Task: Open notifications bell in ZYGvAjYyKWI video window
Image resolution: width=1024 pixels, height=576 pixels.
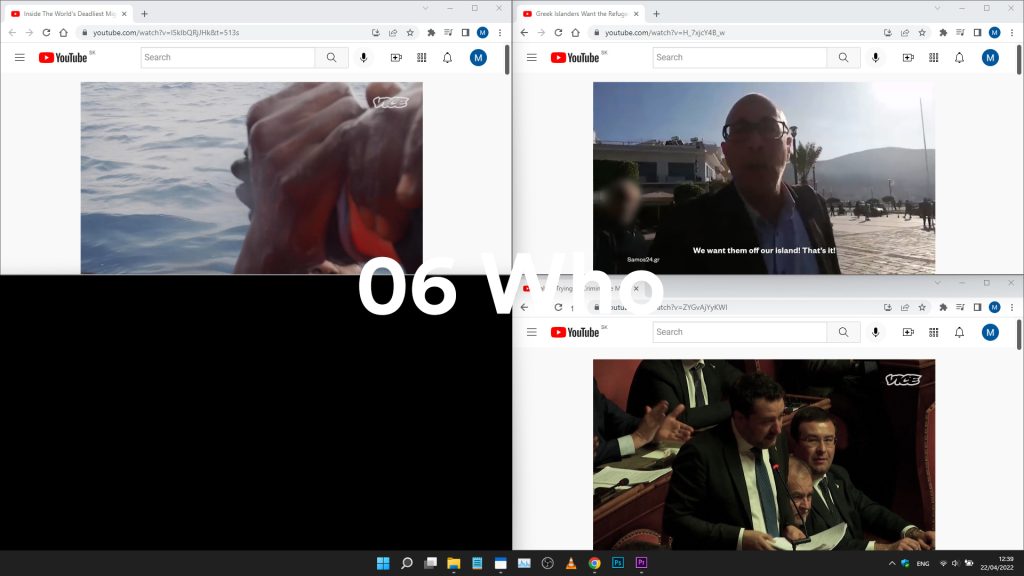Action: [959, 332]
